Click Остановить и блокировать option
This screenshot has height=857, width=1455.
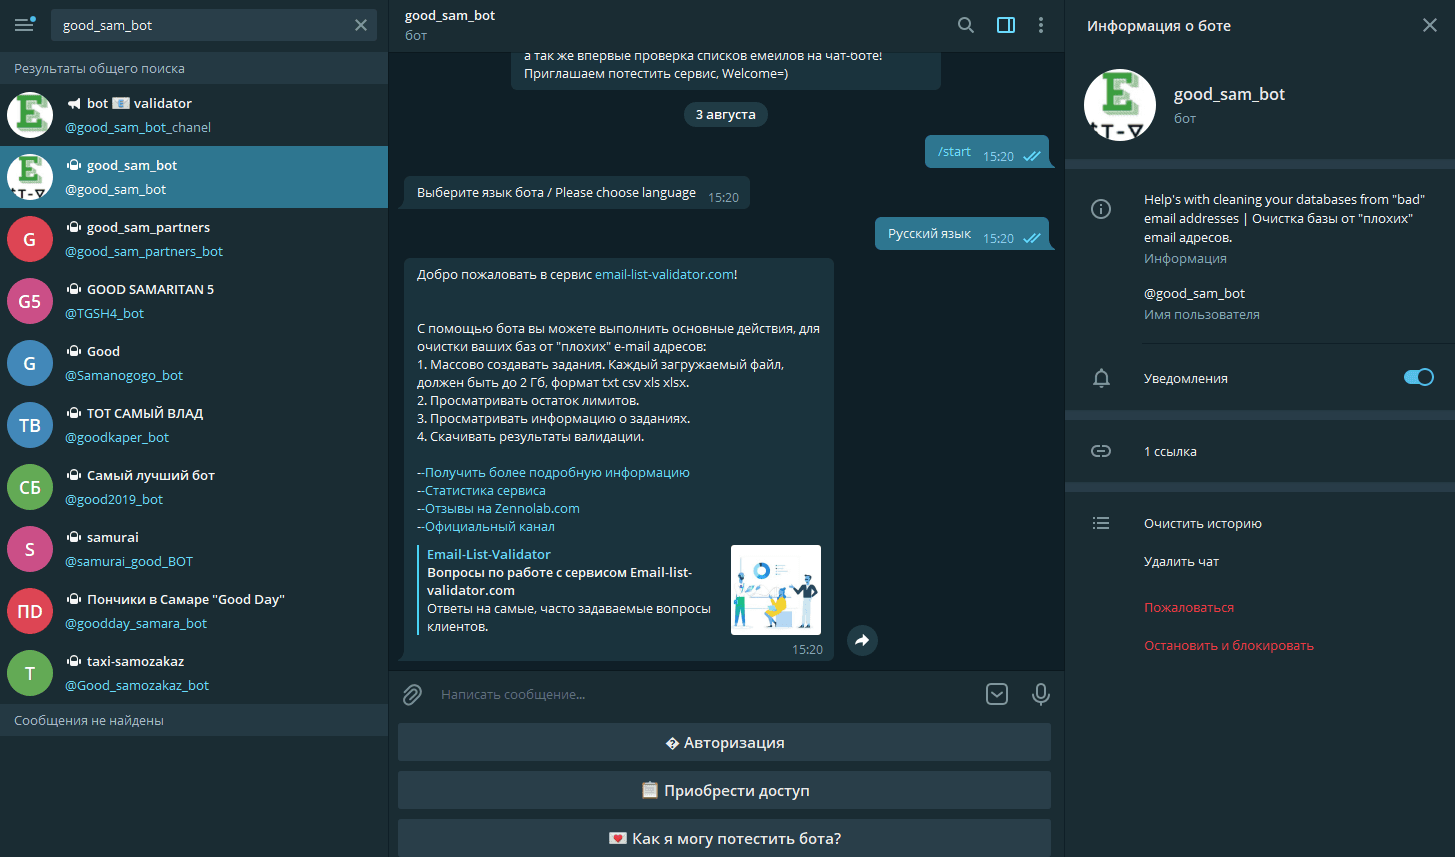point(1229,645)
